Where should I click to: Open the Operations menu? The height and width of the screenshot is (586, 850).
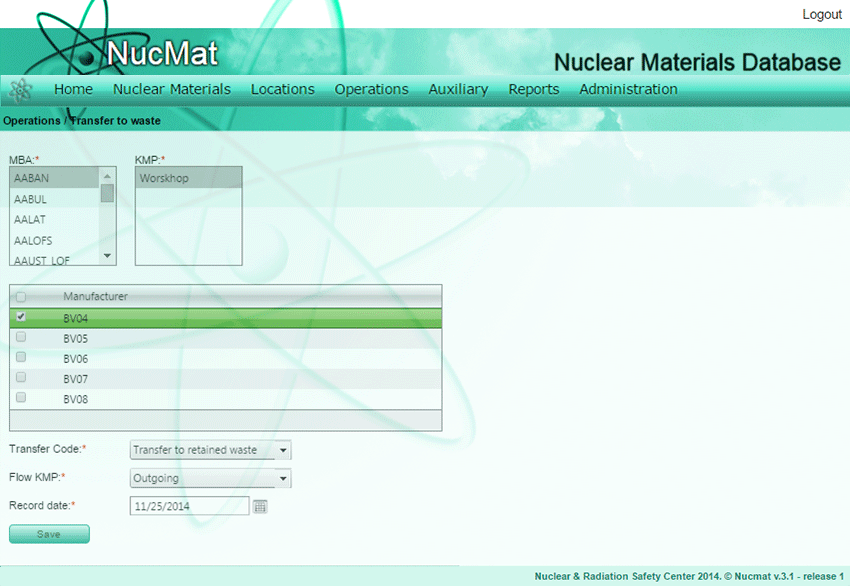371,89
